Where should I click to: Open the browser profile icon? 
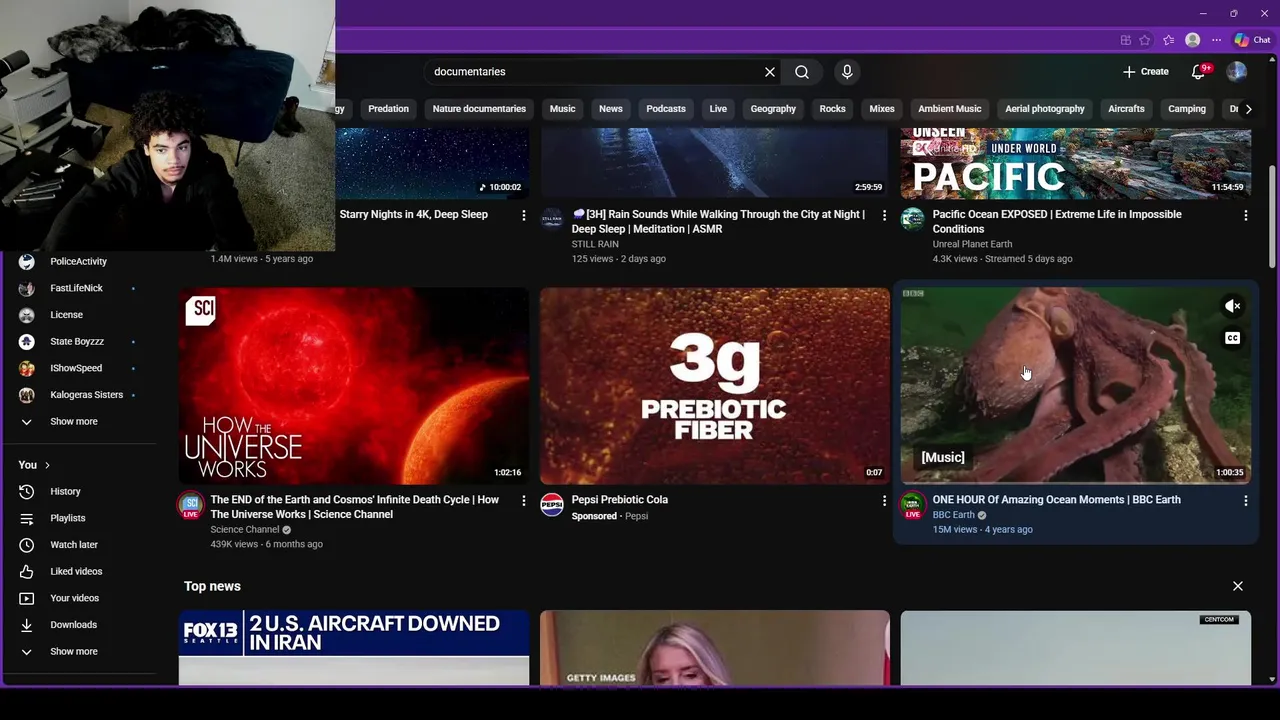pyautogui.click(x=1192, y=40)
